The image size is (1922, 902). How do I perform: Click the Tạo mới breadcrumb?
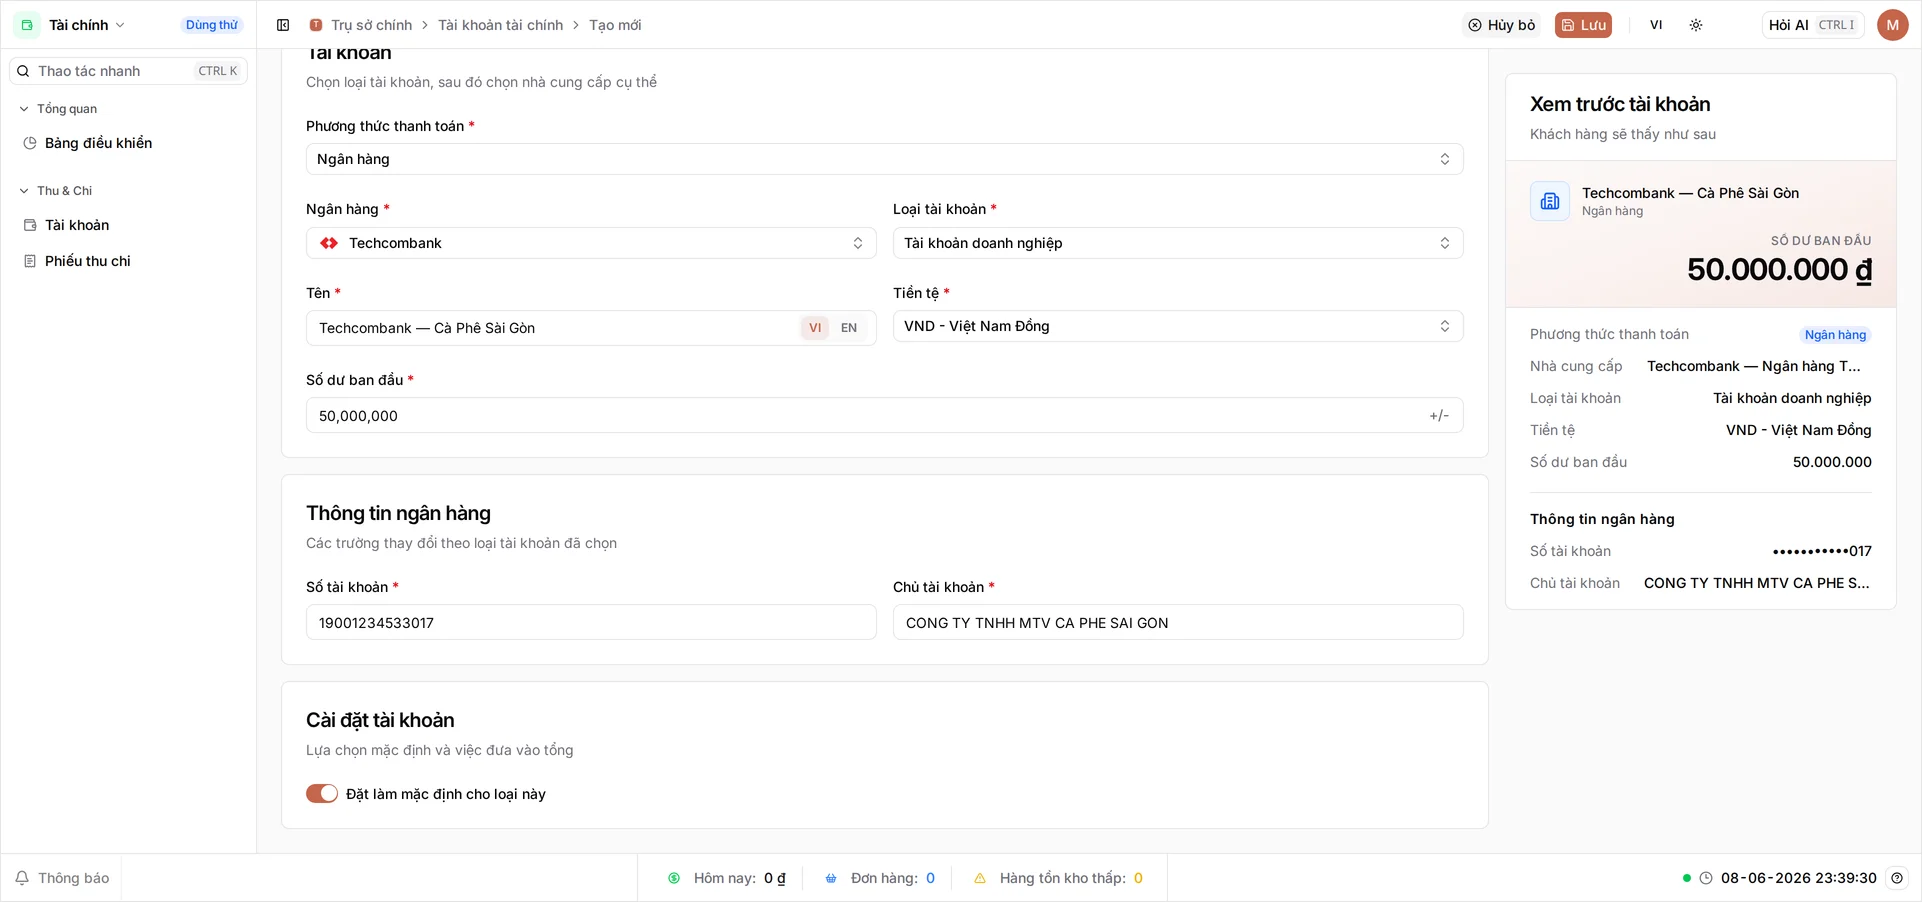(615, 25)
